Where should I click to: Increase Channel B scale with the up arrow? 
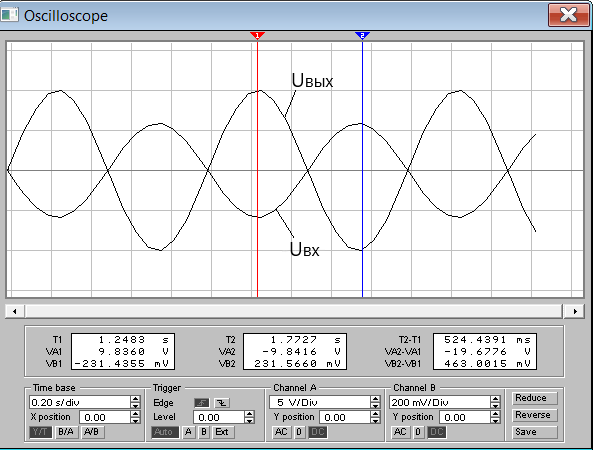click(x=495, y=399)
